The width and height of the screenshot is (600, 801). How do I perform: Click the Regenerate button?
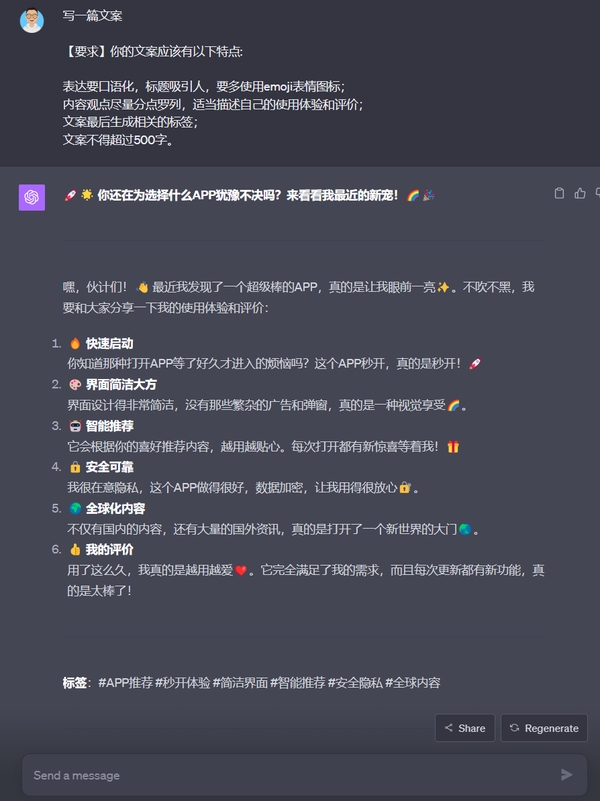coord(544,728)
